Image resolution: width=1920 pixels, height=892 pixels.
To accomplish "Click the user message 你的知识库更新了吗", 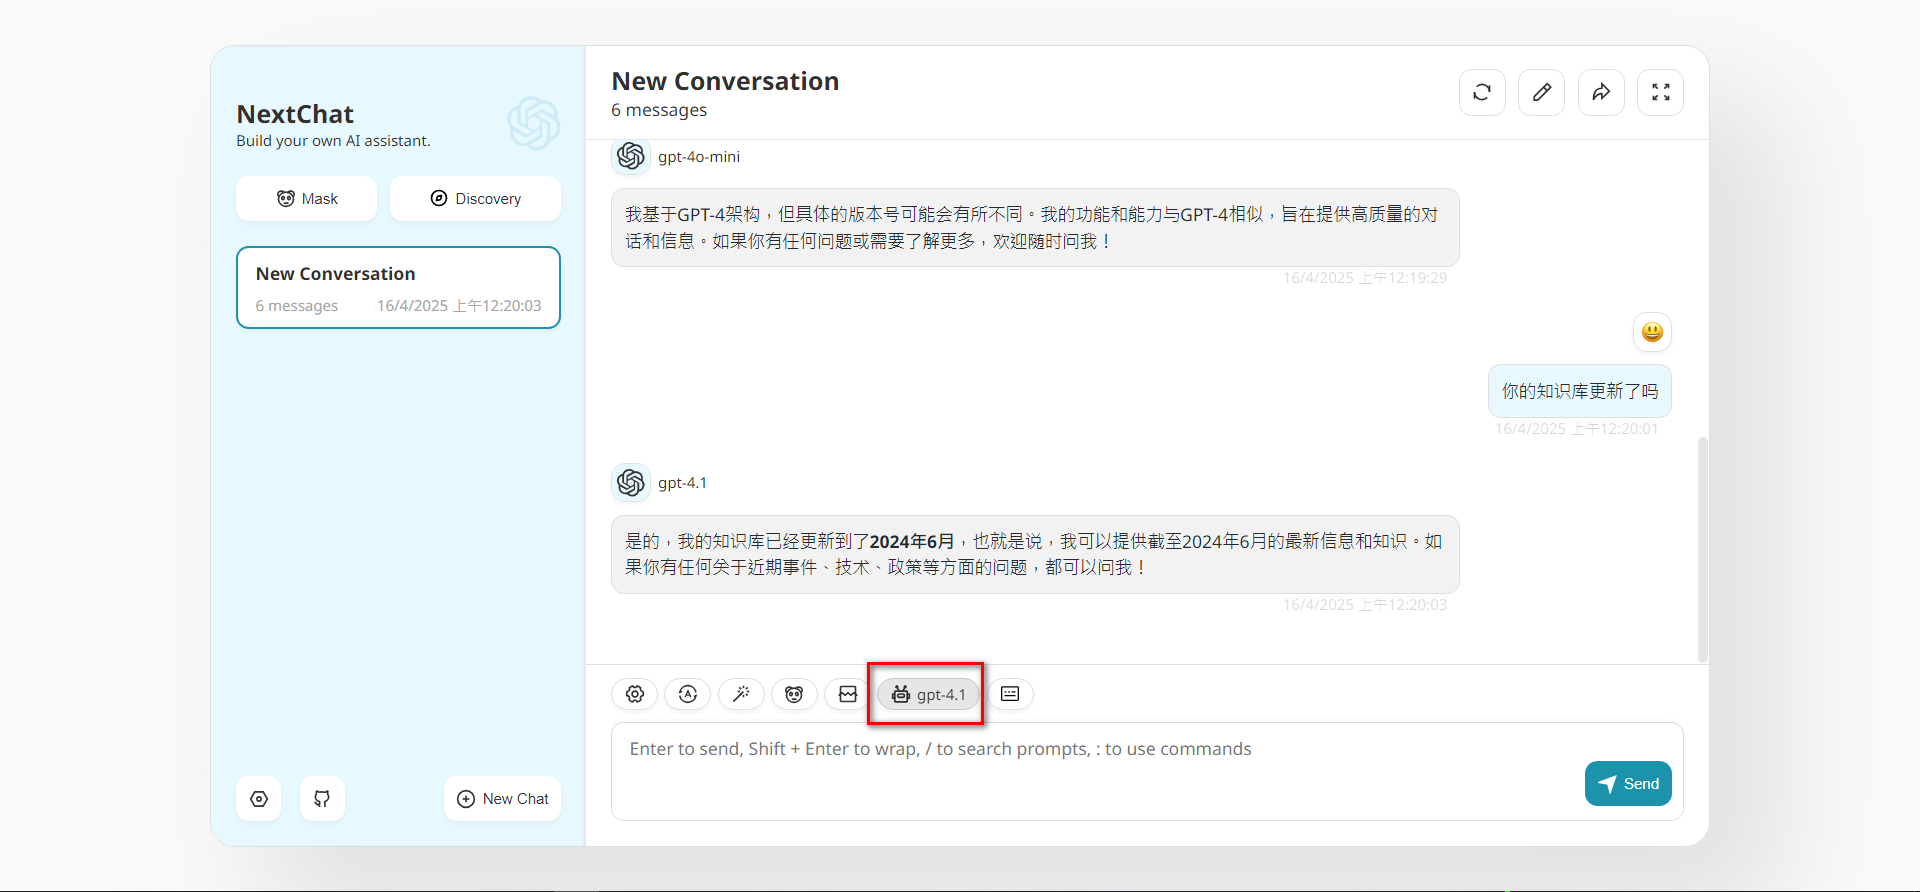I will tap(1580, 391).
